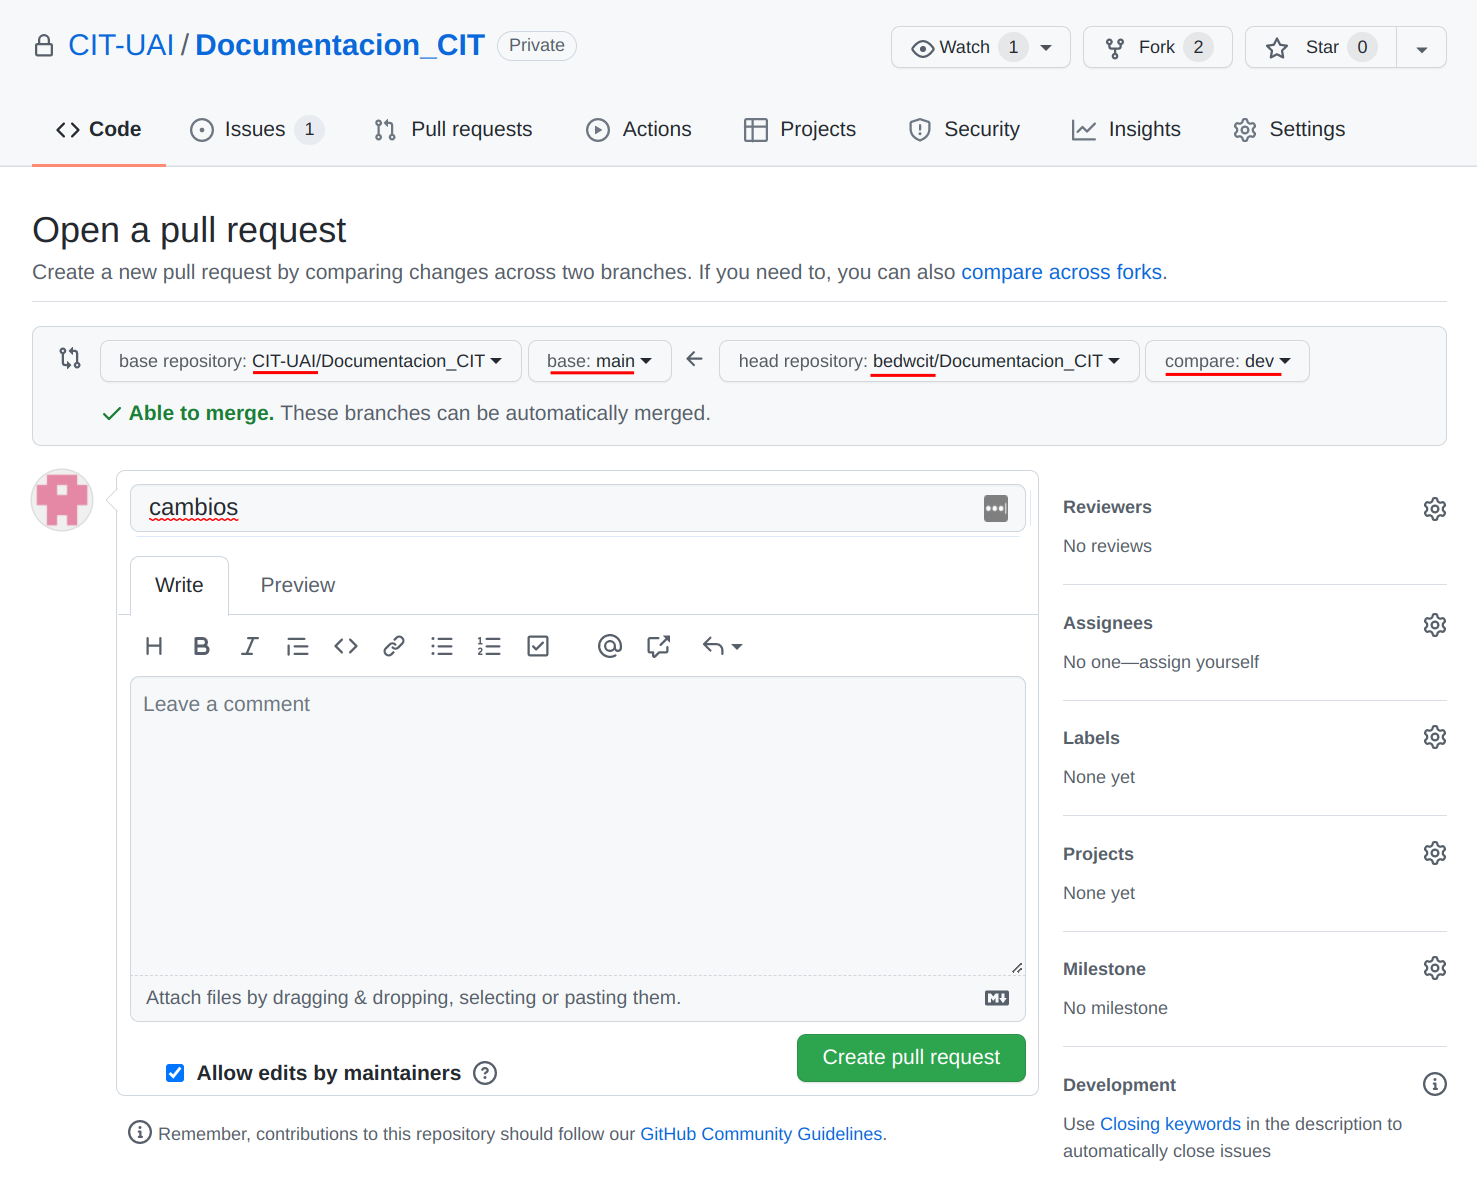Switch to the Preview tab
Viewport: 1477px width, 1177px height.
pos(297,585)
